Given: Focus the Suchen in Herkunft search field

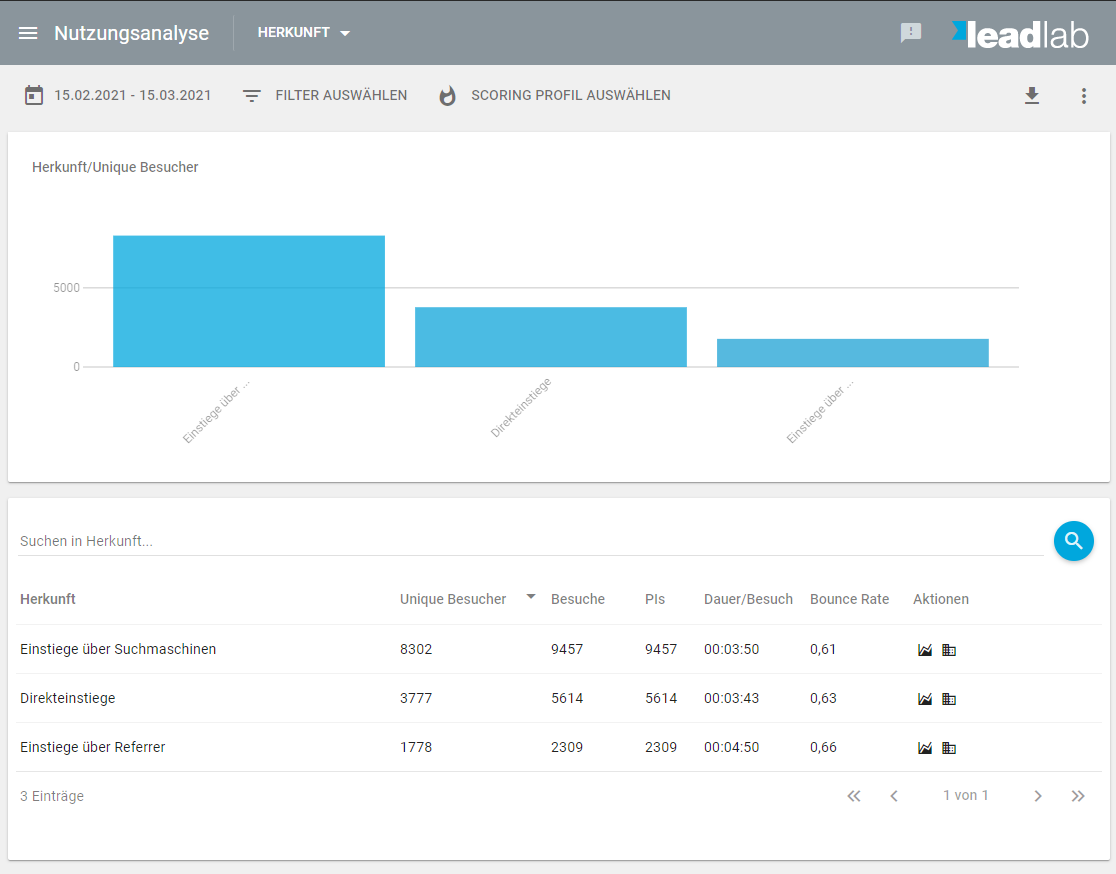Looking at the screenshot, I should click(x=530, y=541).
